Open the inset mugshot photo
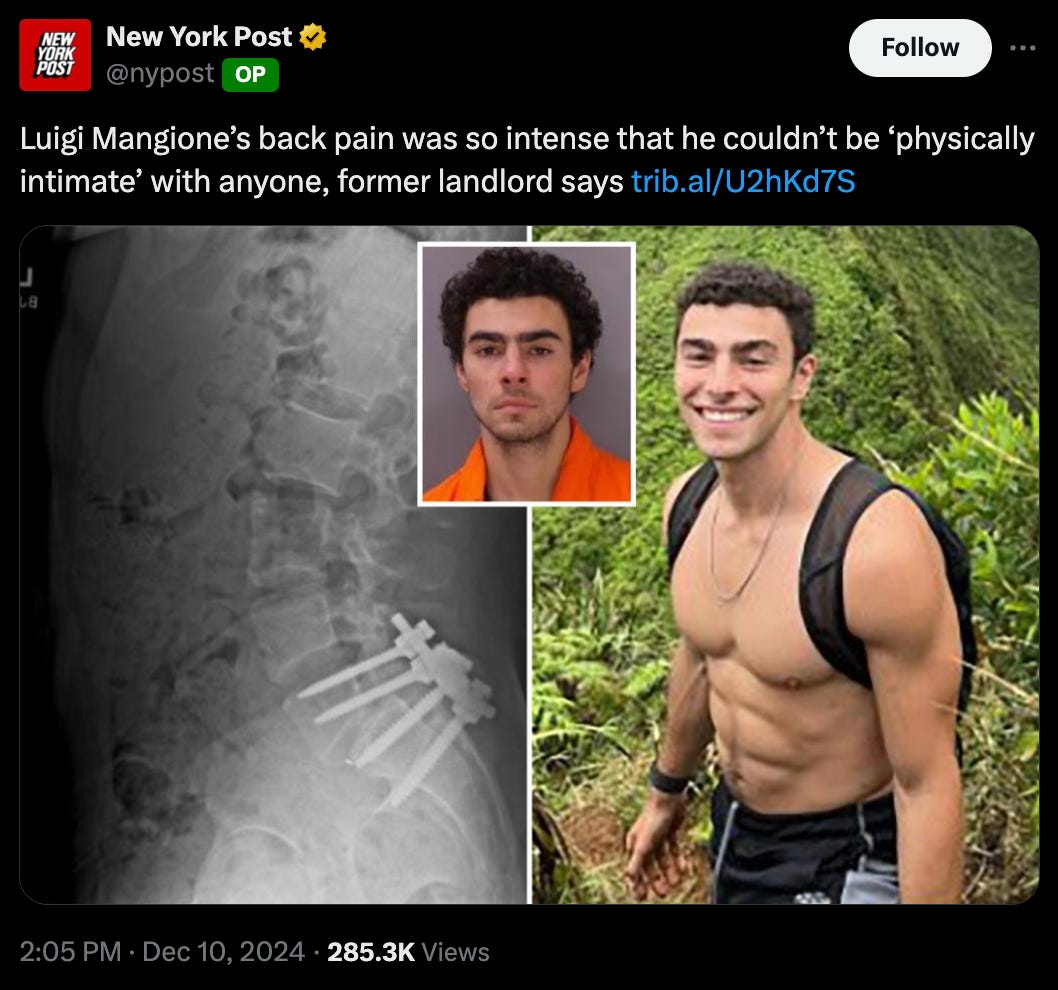This screenshot has width=1058, height=990. tap(526, 374)
